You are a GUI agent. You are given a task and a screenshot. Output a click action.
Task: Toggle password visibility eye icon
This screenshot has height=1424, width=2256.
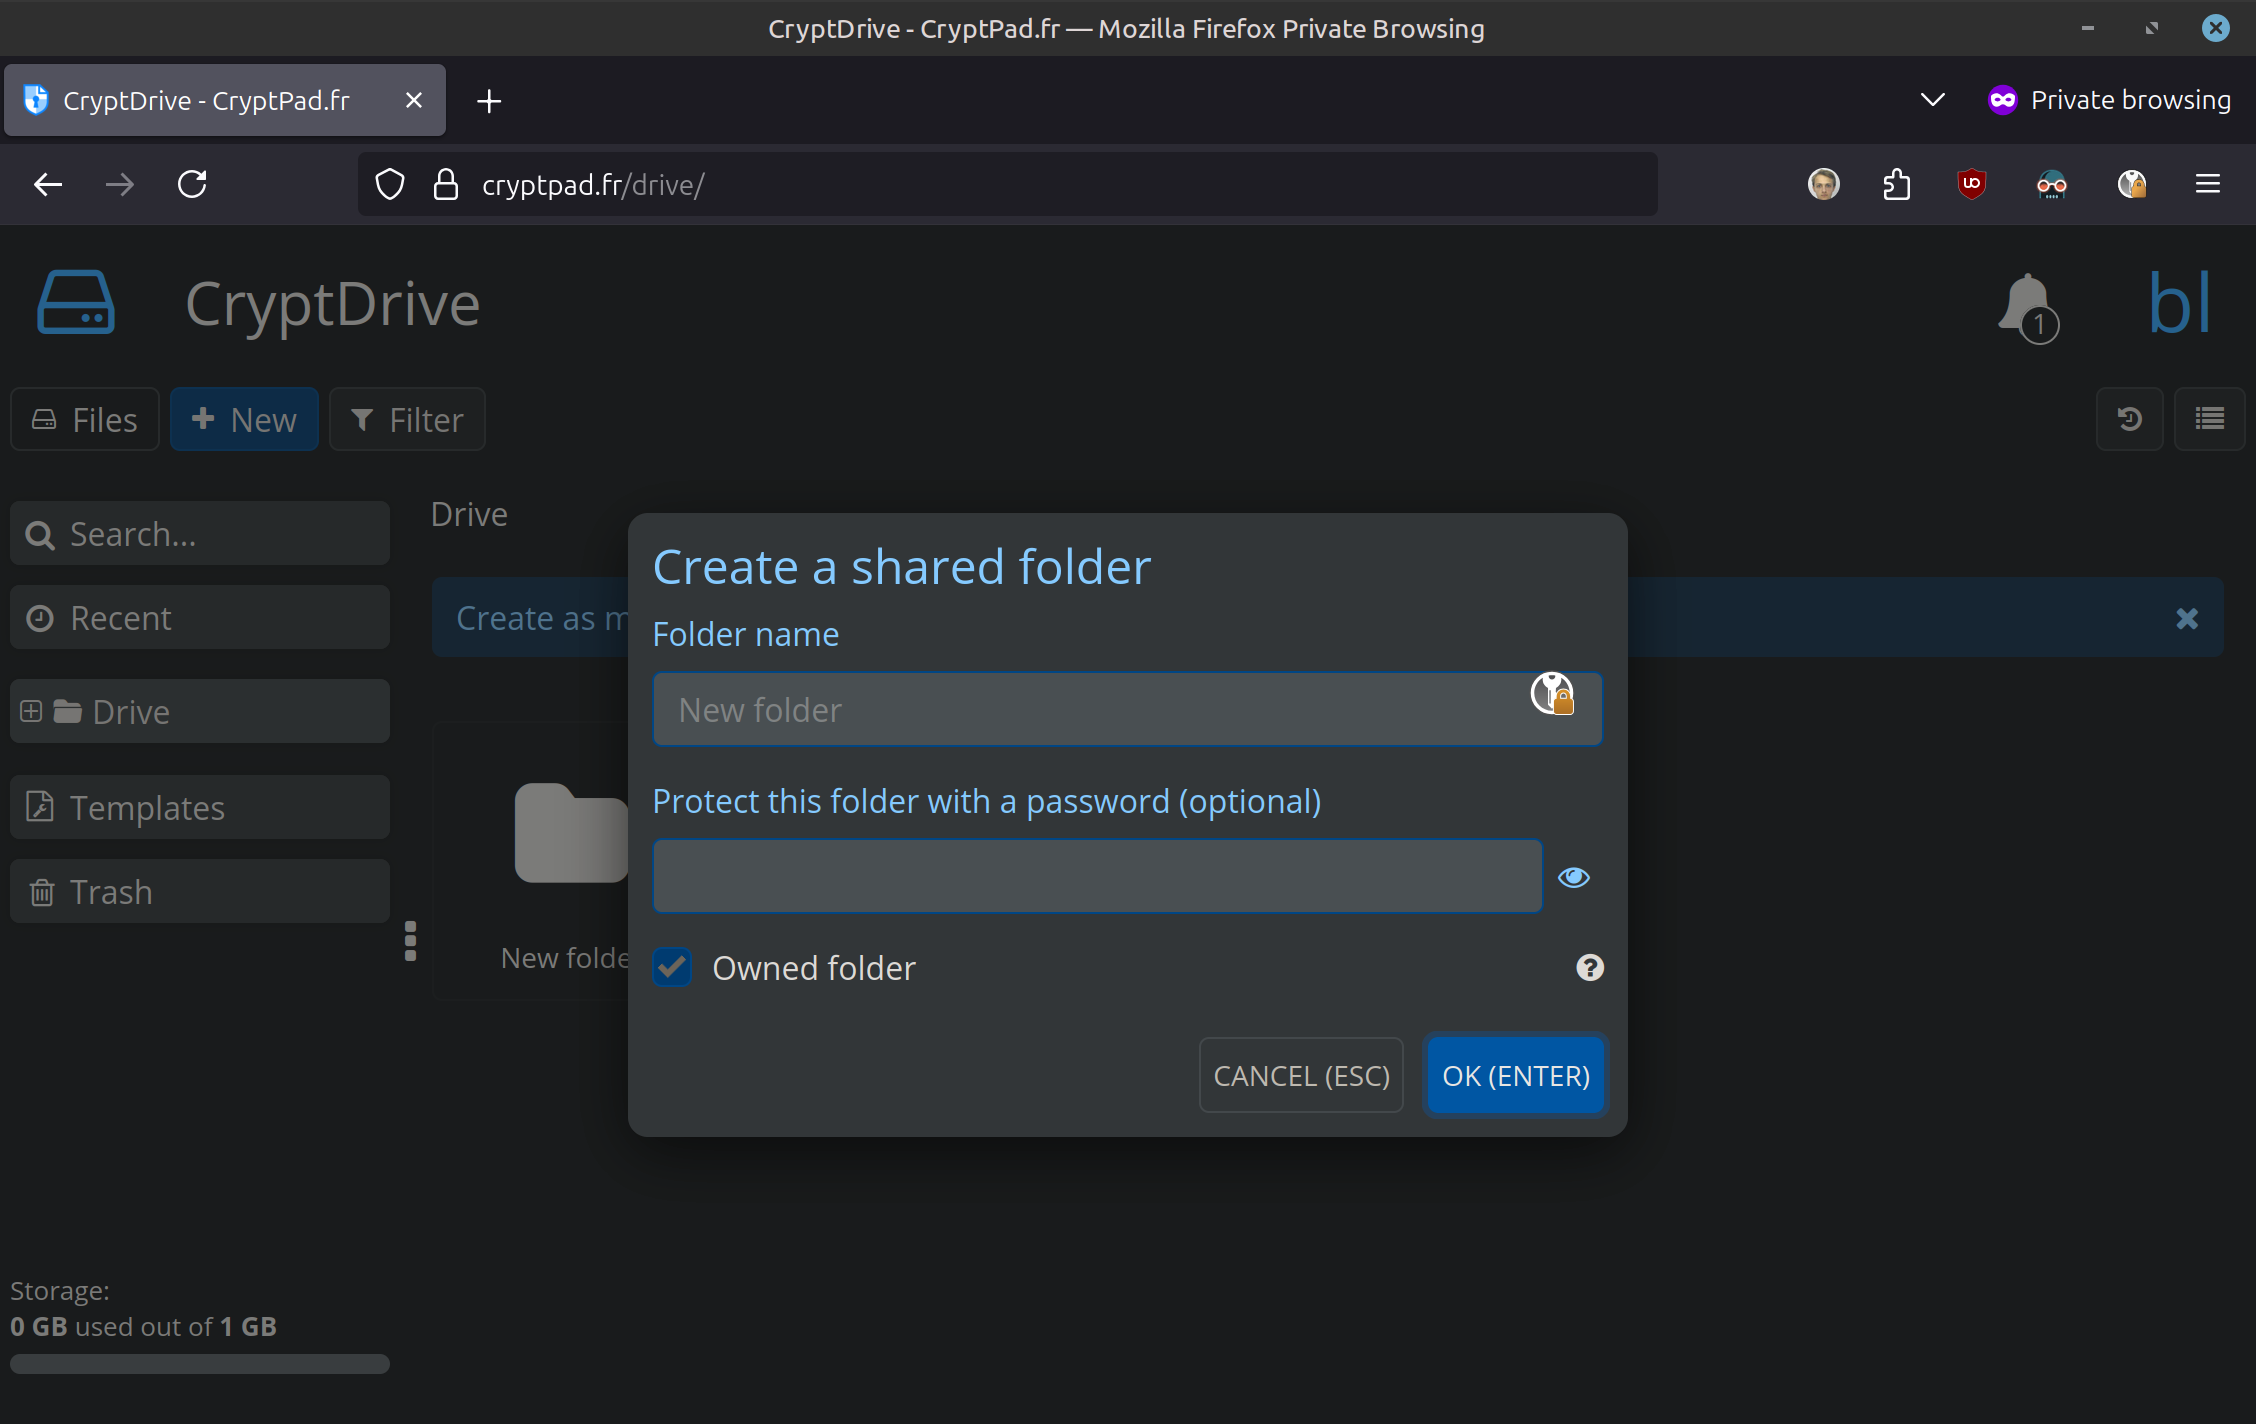pyautogui.click(x=1573, y=877)
